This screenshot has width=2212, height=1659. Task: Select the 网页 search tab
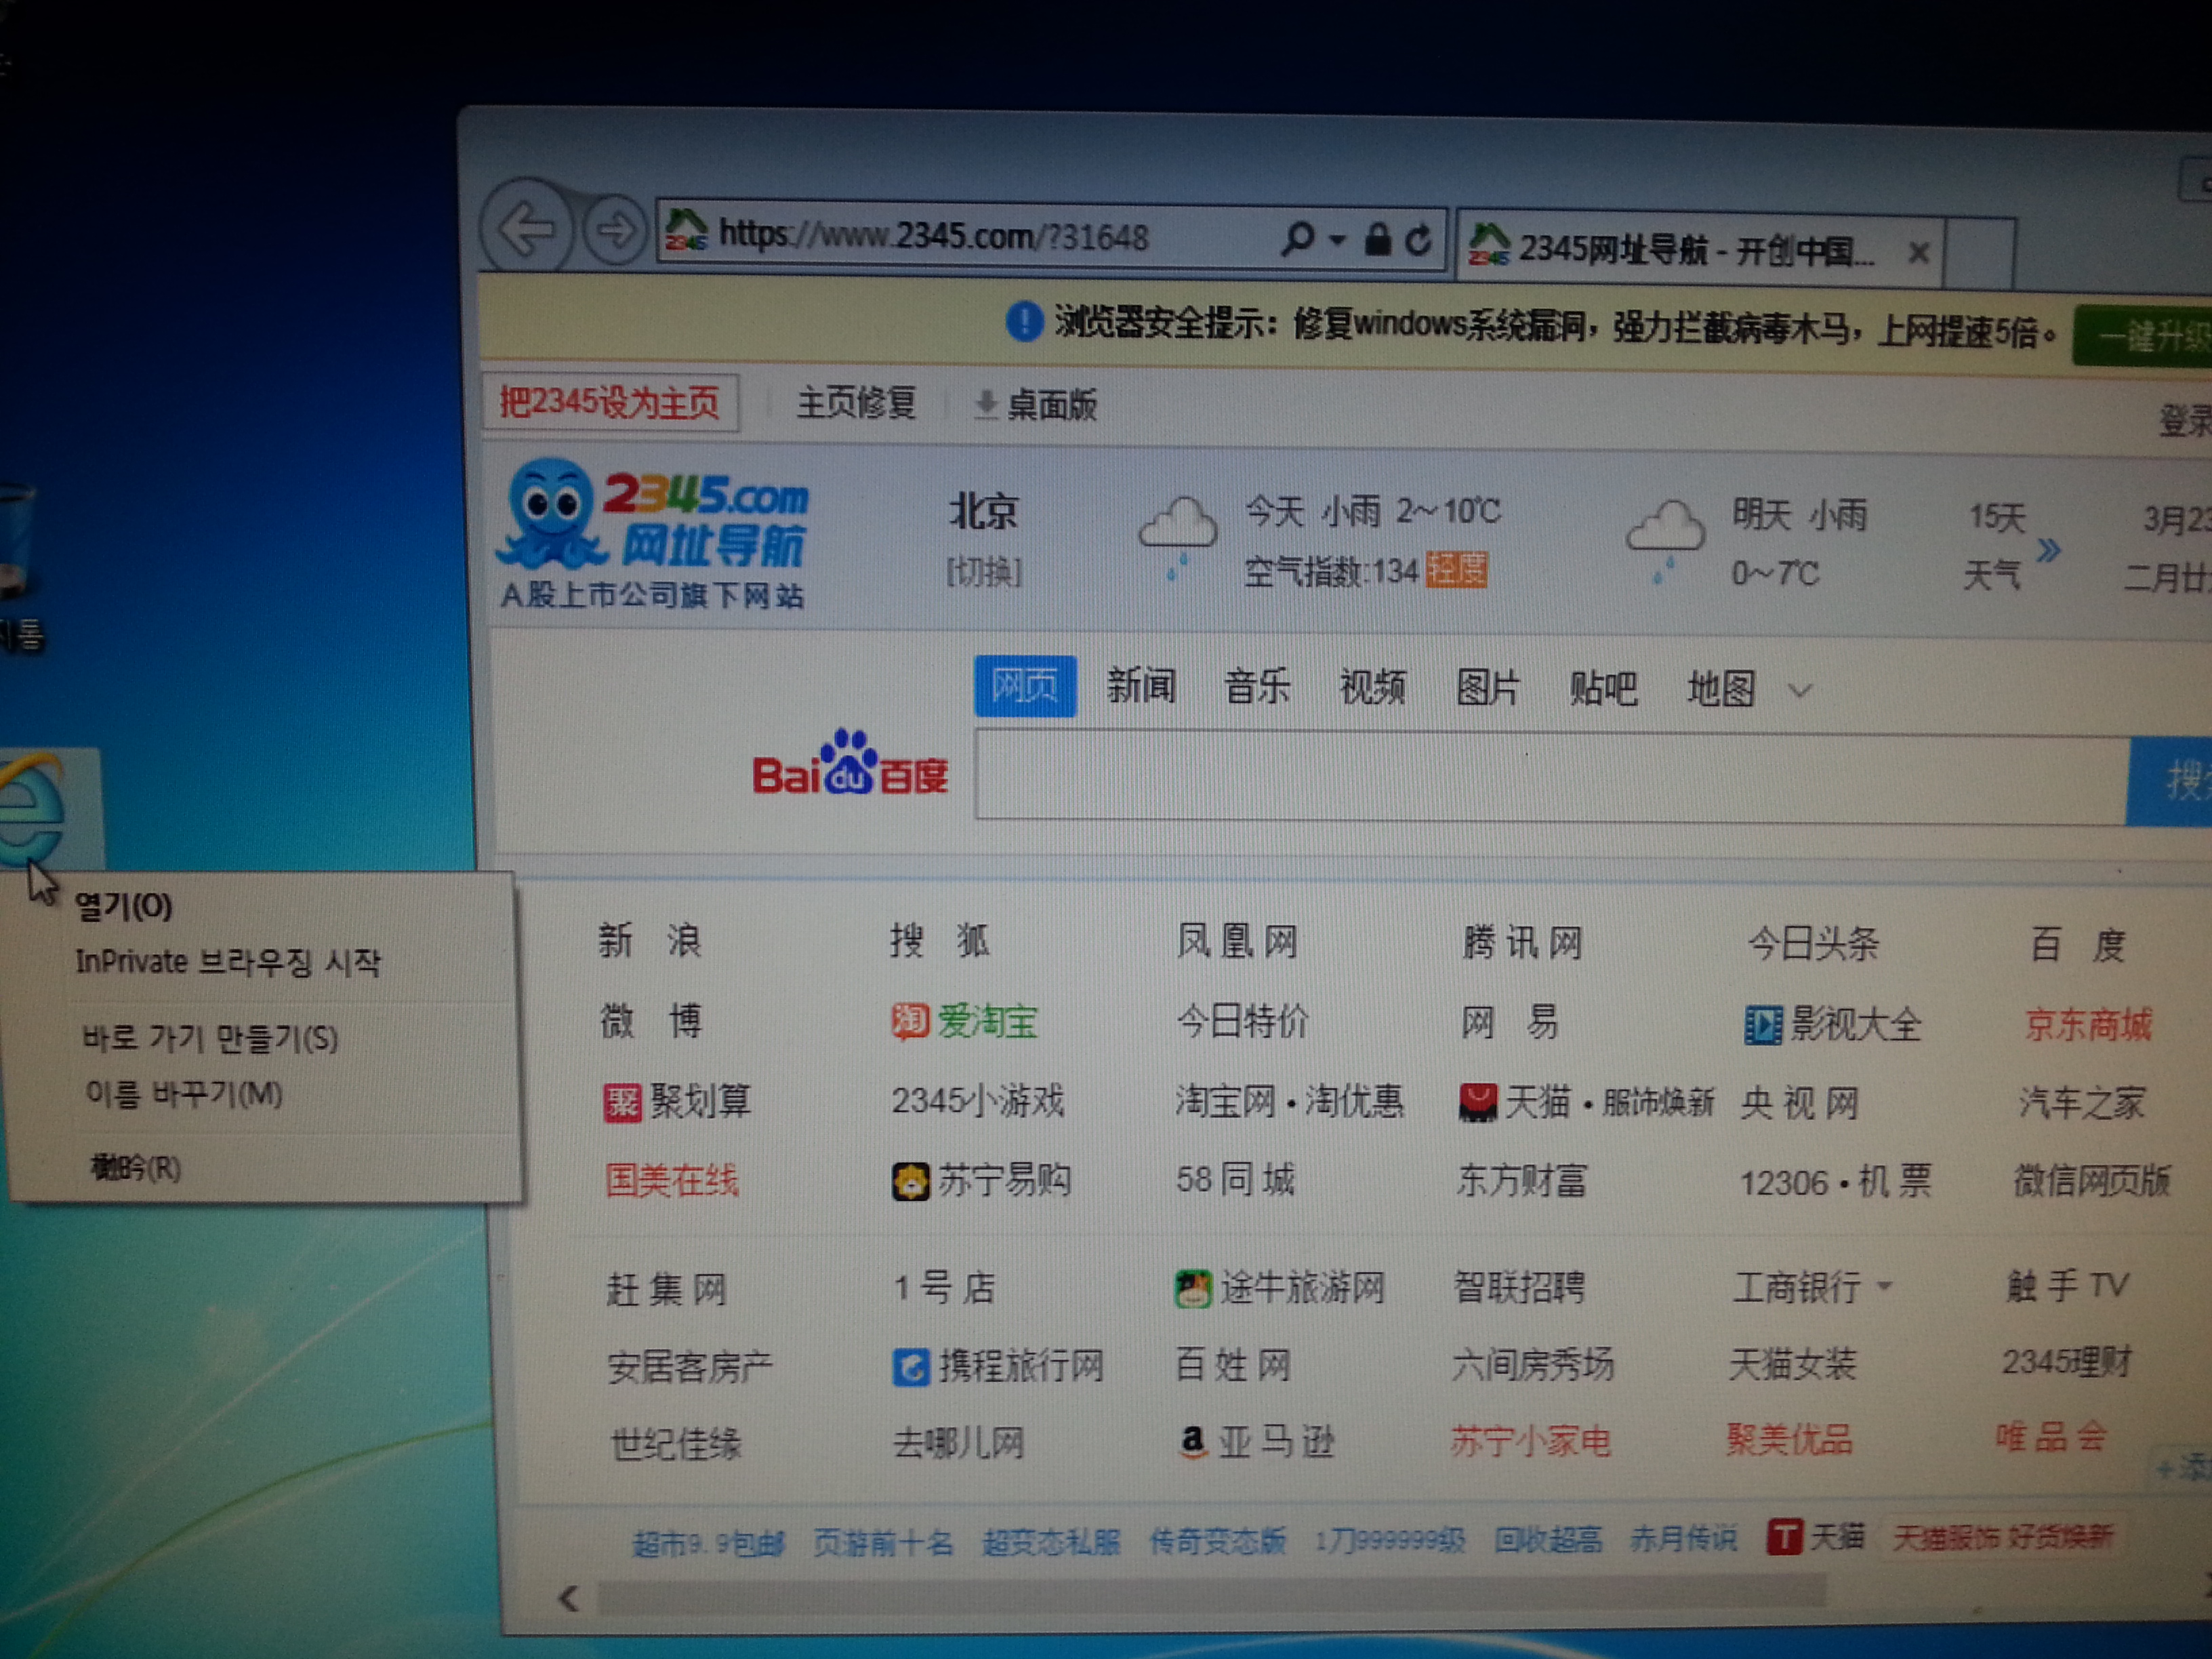point(1024,685)
